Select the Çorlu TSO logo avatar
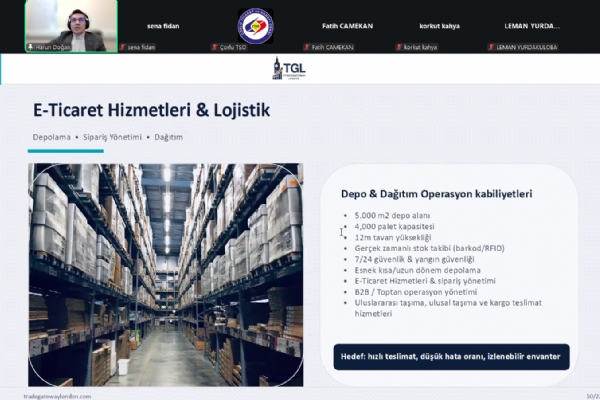This screenshot has width=600, height=400. click(x=255, y=26)
